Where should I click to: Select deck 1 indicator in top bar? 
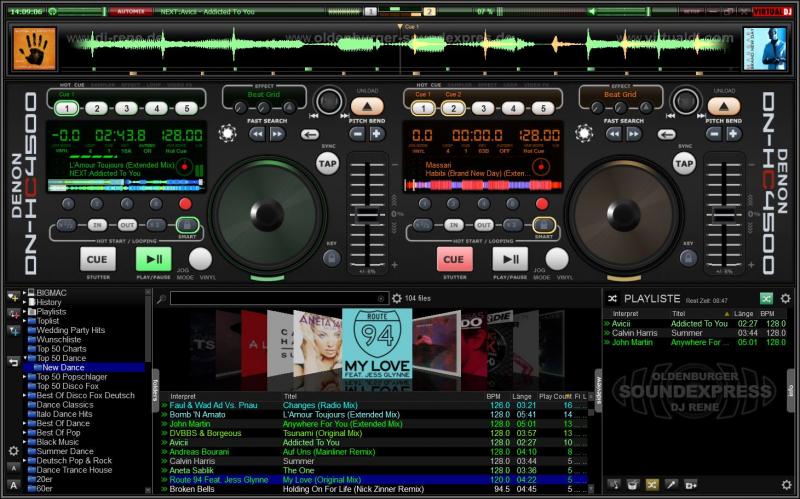pyautogui.click(x=370, y=11)
